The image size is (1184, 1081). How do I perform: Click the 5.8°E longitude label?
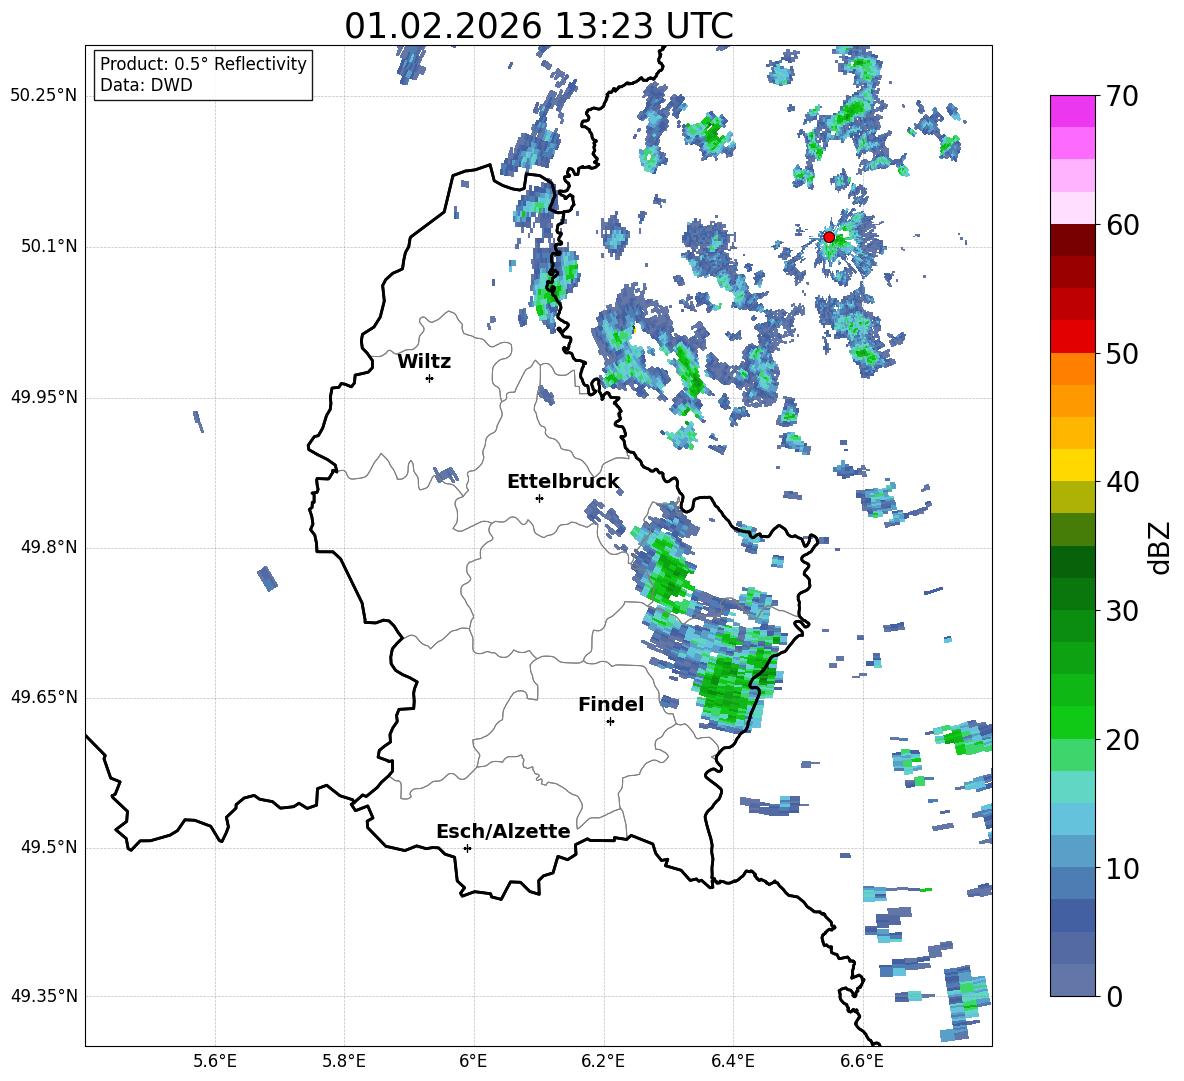pyautogui.click(x=344, y=1061)
